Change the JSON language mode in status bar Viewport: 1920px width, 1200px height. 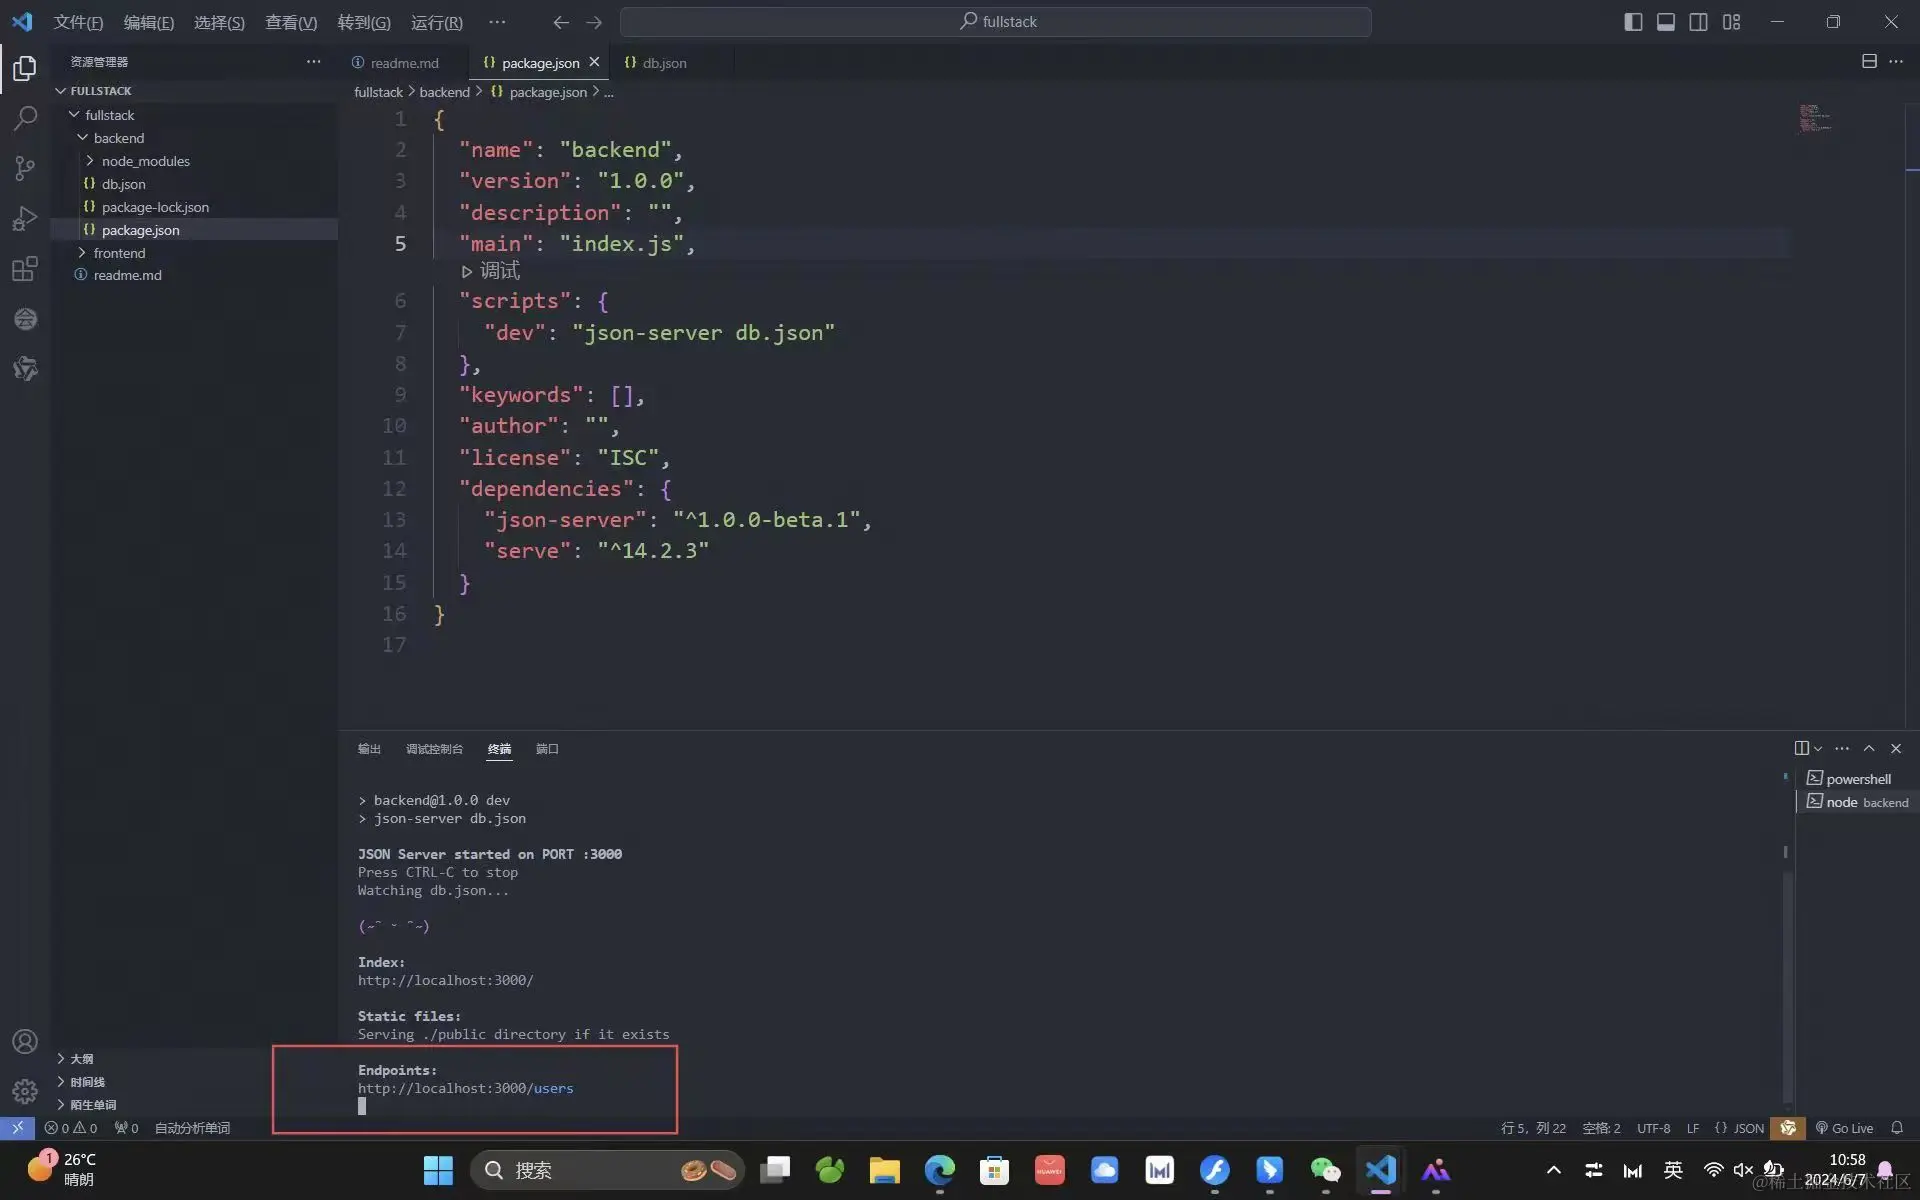[1741, 1128]
